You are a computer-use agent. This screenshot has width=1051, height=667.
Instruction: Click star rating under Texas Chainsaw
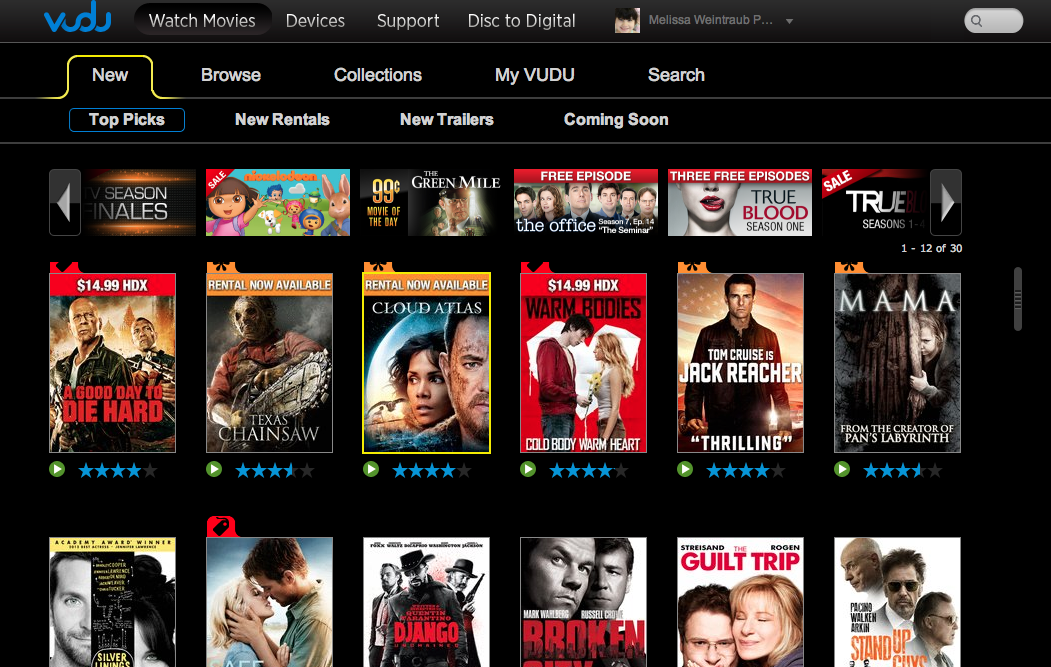coord(275,471)
